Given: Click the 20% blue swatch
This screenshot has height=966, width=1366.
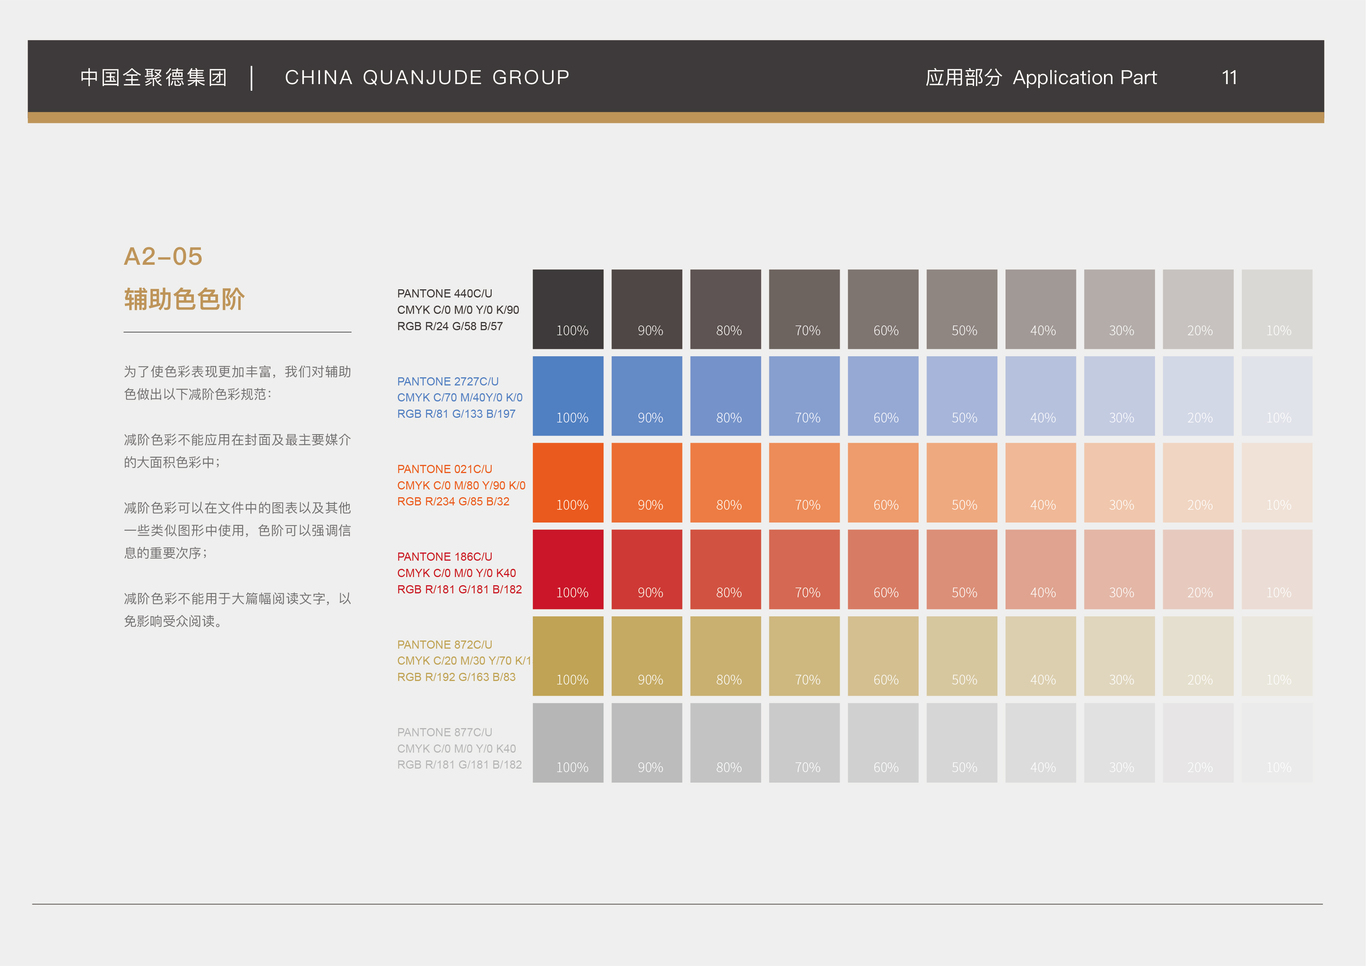Looking at the screenshot, I should (1198, 396).
